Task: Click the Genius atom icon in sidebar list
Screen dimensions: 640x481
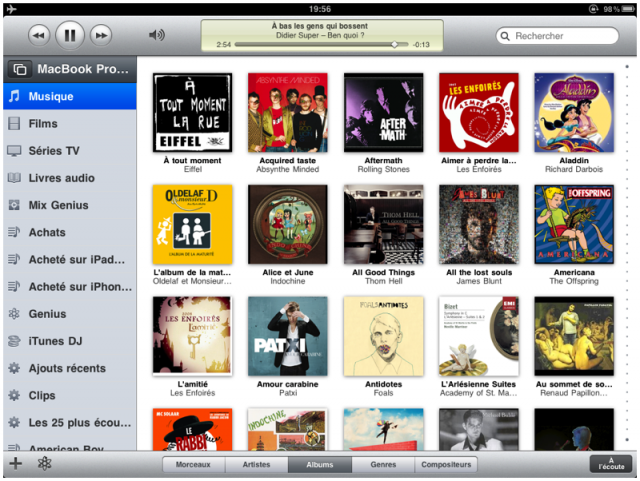Action: click(x=14, y=314)
